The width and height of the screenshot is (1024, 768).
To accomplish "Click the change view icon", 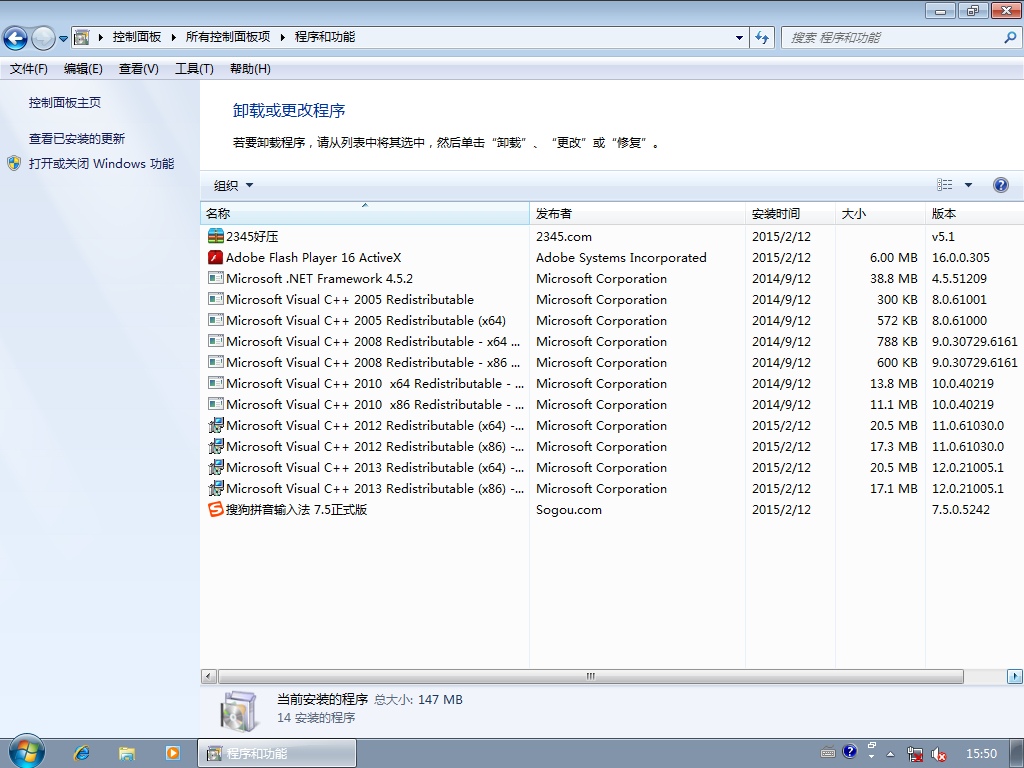I will coord(944,185).
